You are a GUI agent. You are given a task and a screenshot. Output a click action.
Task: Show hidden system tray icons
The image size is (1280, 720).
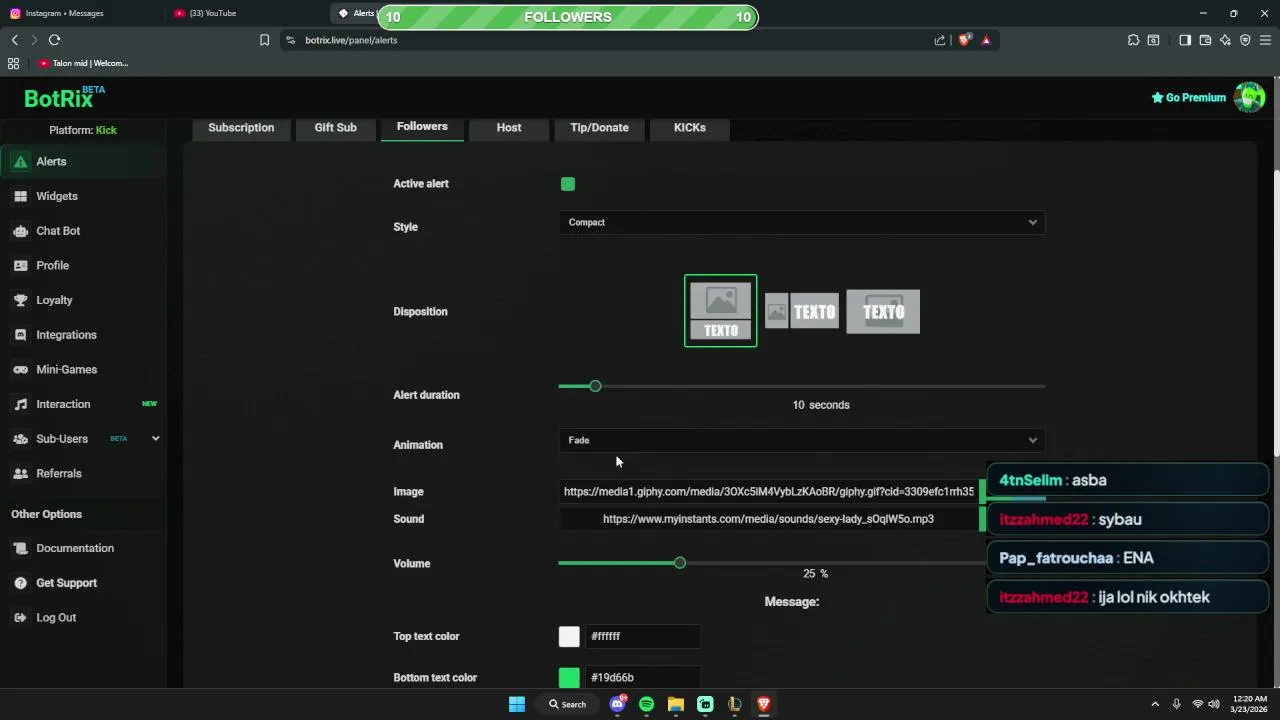click(x=1155, y=704)
